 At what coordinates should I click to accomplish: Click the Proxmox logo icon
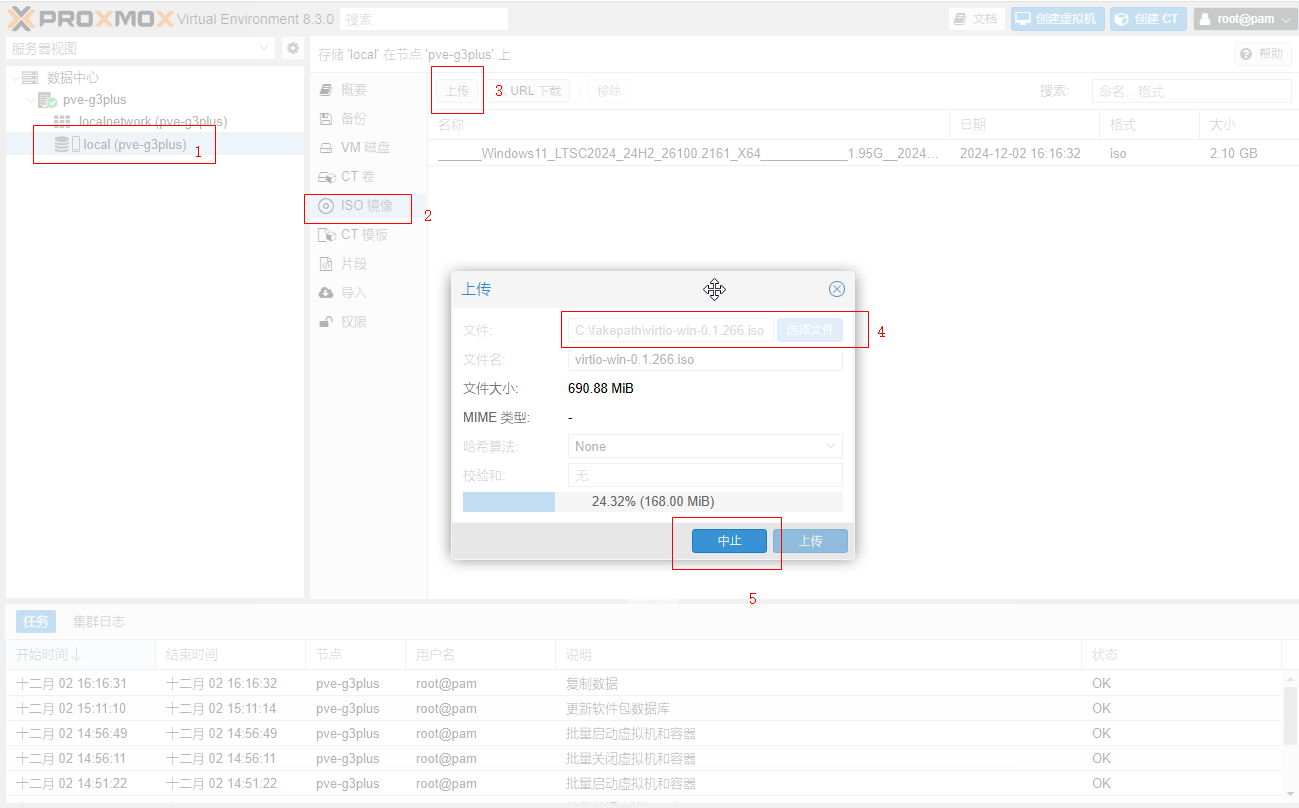[21, 18]
